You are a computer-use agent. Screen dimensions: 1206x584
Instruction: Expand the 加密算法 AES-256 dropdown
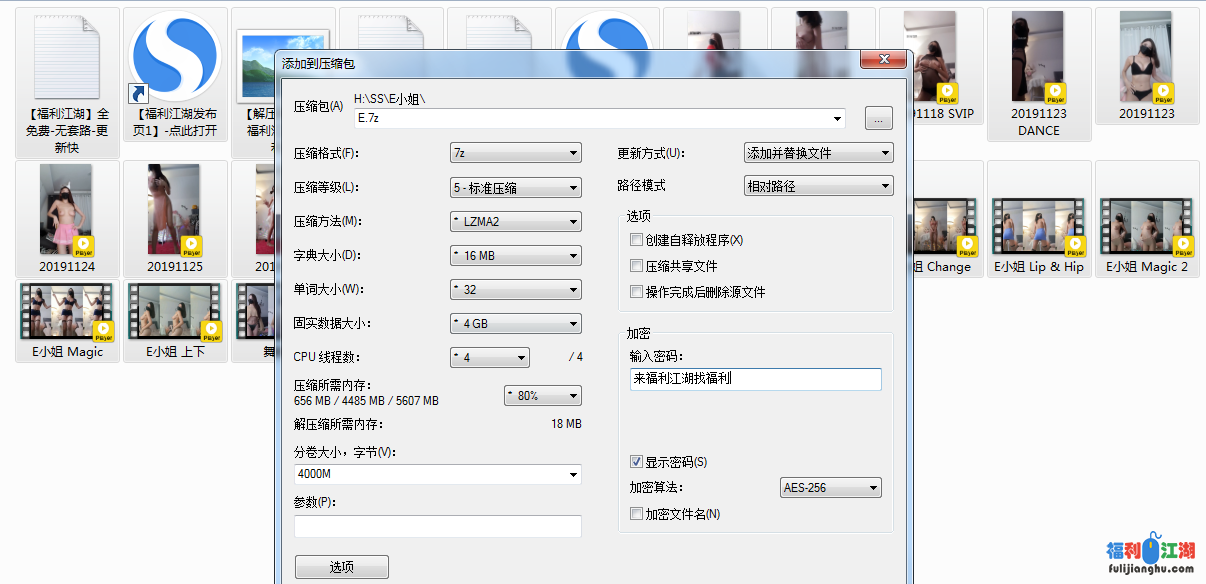pos(830,488)
